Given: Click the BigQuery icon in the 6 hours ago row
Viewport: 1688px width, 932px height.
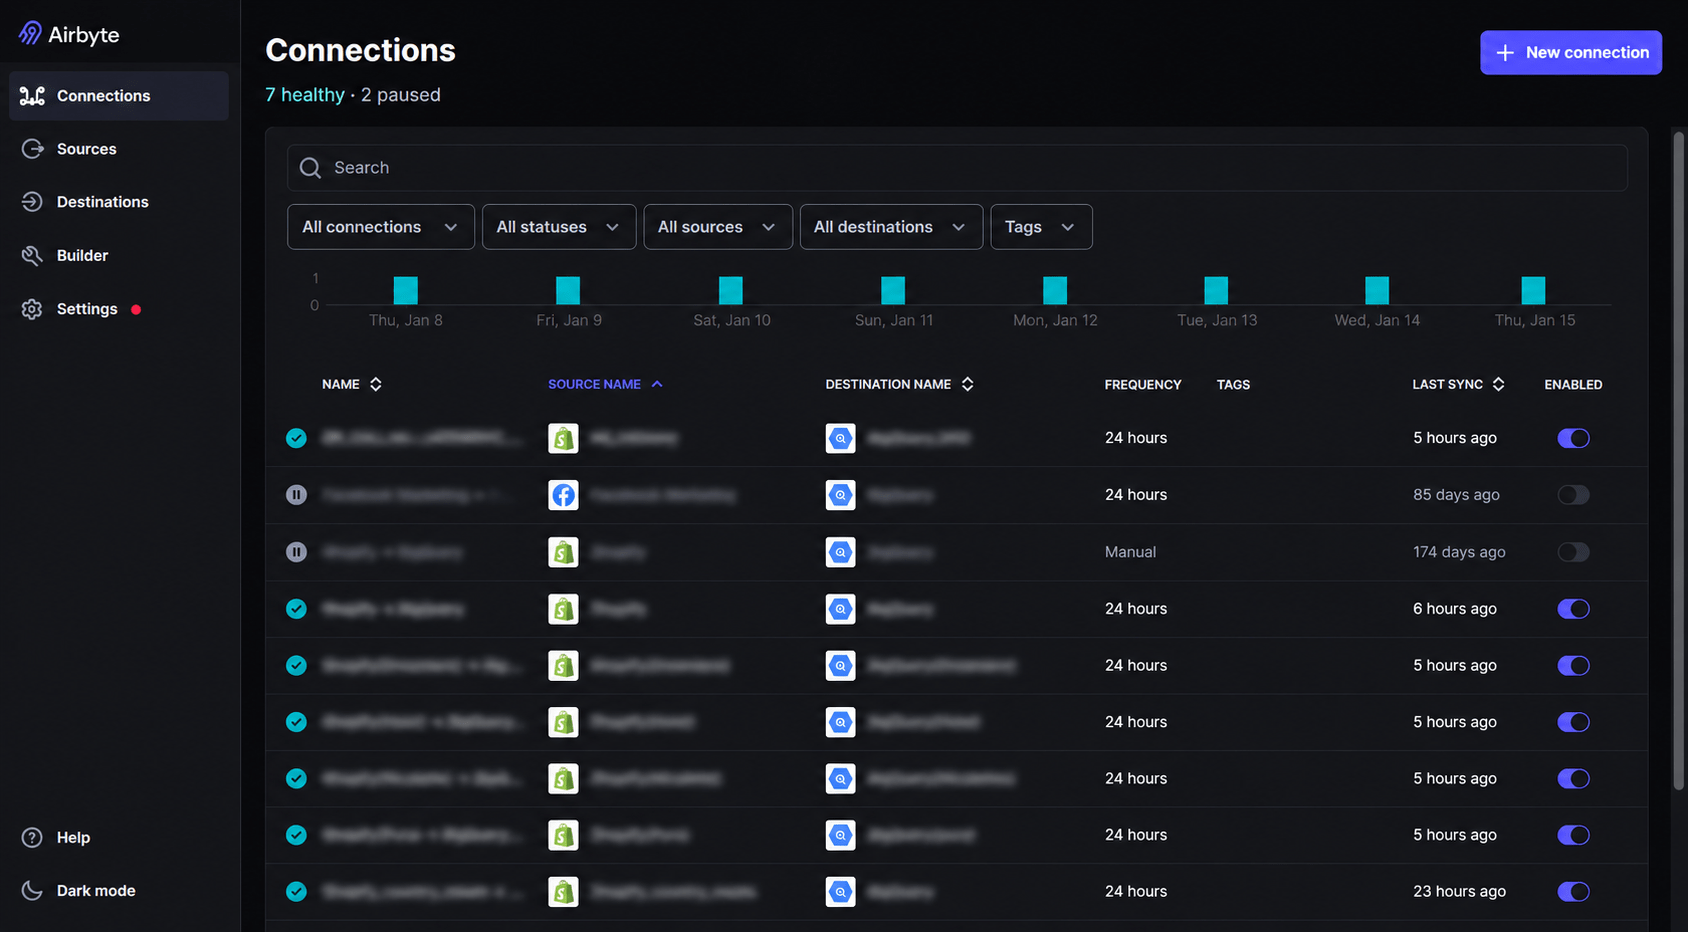Looking at the screenshot, I should tap(841, 609).
